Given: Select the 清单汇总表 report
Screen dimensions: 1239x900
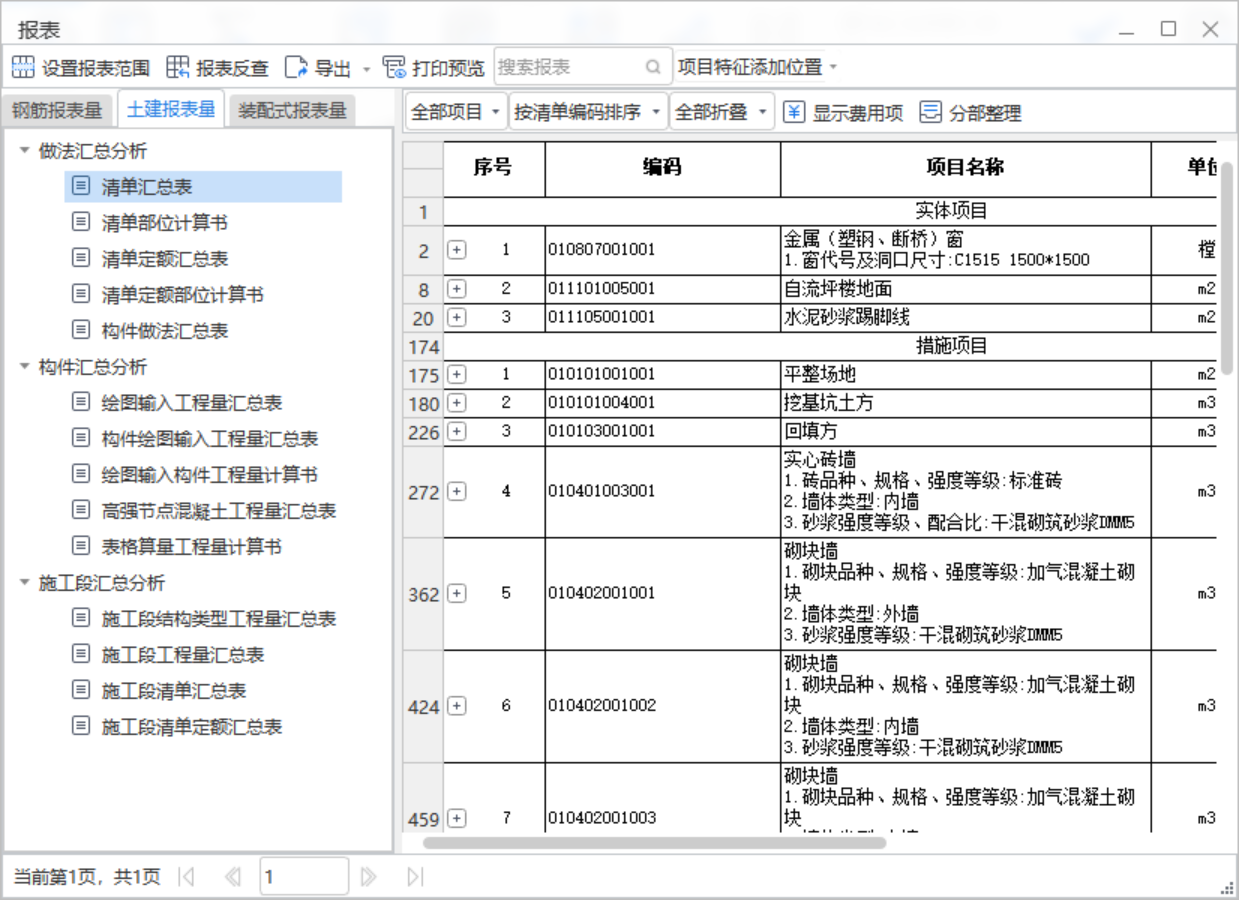Looking at the screenshot, I should 203,186.
